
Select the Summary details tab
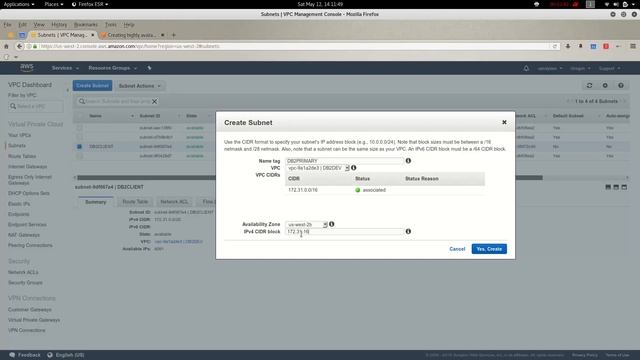(96, 202)
